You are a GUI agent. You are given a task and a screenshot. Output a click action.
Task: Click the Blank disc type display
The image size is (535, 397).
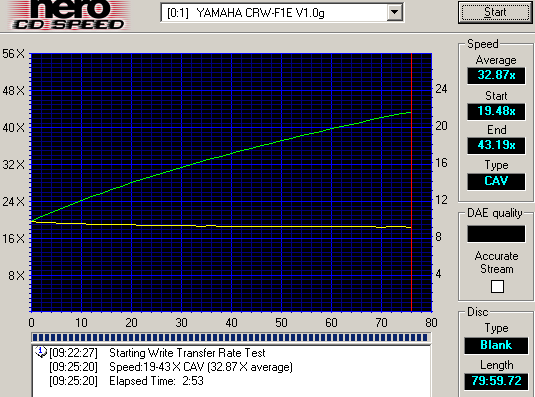pos(496,345)
